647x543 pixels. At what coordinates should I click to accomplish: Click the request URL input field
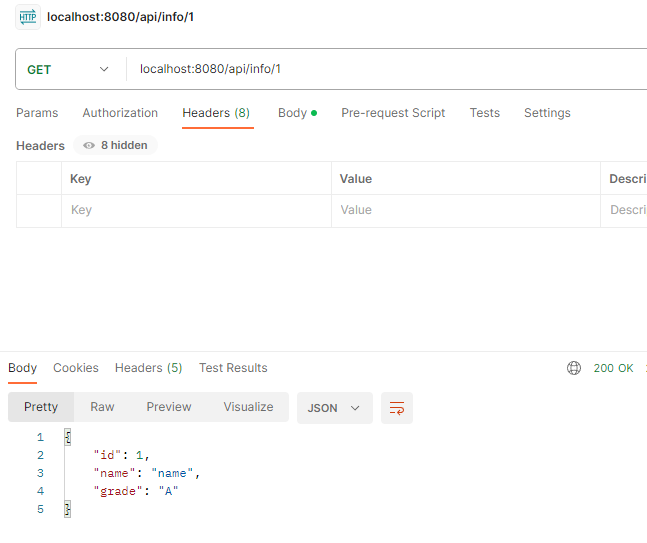point(380,69)
